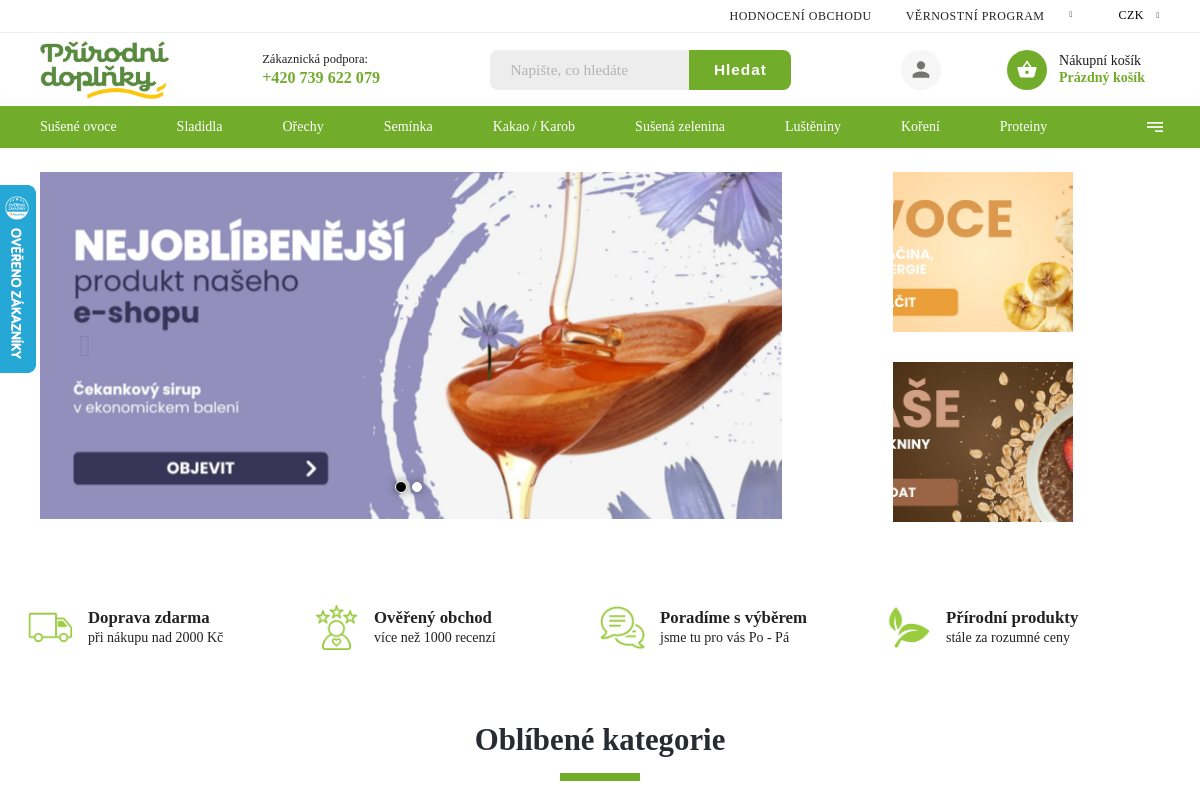Select the first carousel slide dot
This screenshot has height=800, width=1200.
coord(401,487)
